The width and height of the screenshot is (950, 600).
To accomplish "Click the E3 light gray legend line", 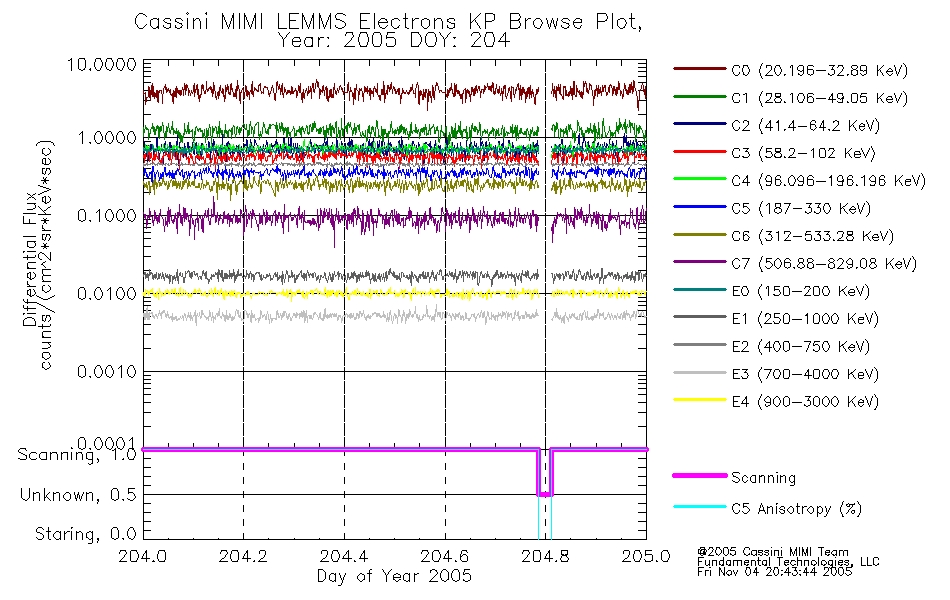I will tap(699, 372).
